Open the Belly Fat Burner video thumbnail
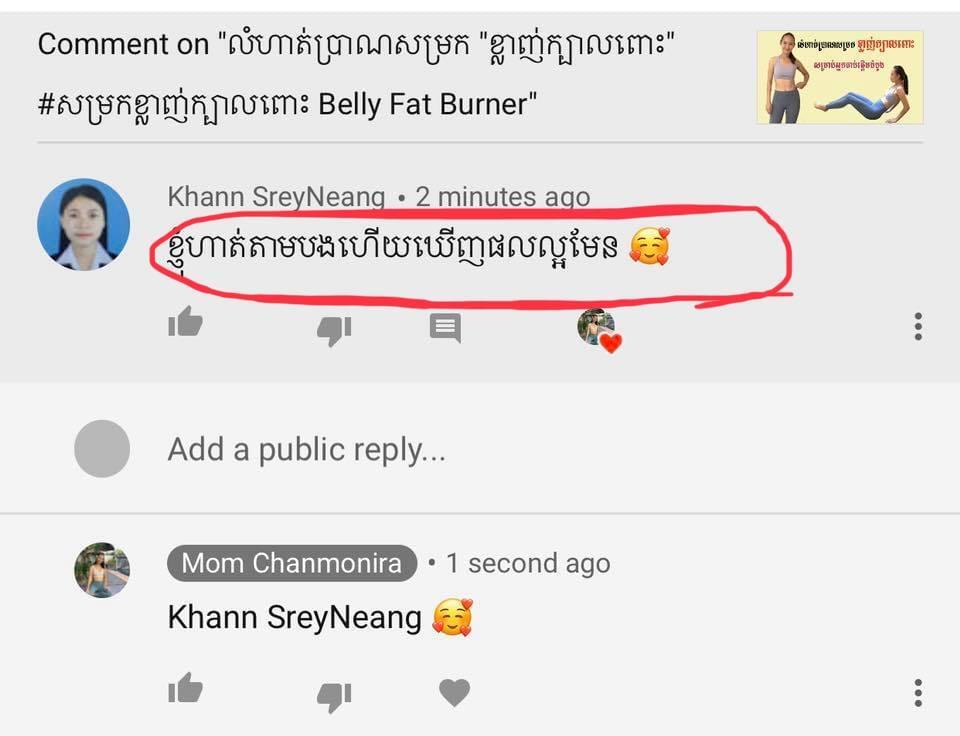The width and height of the screenshot is (960, 736). [x=840, y=77]
